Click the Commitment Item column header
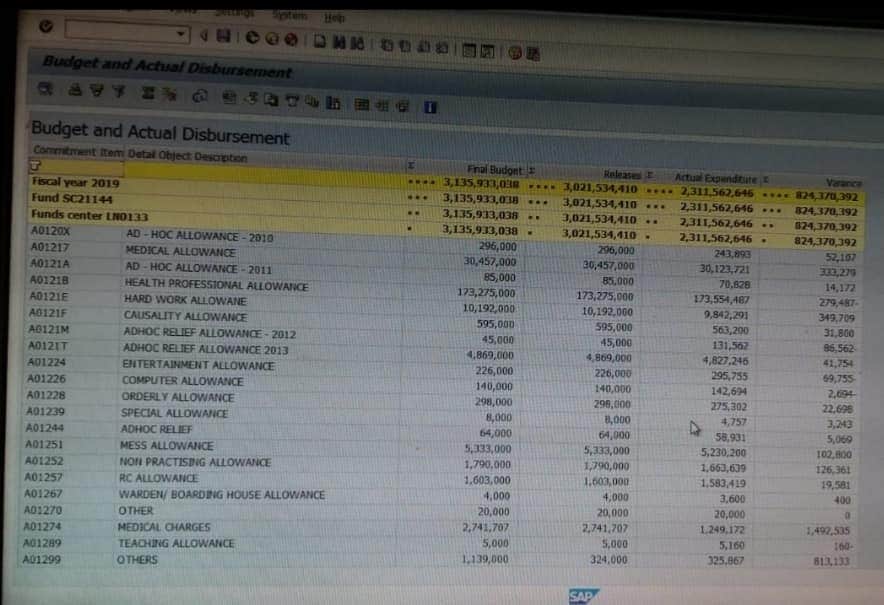884x605 pixels. point(78,151)
